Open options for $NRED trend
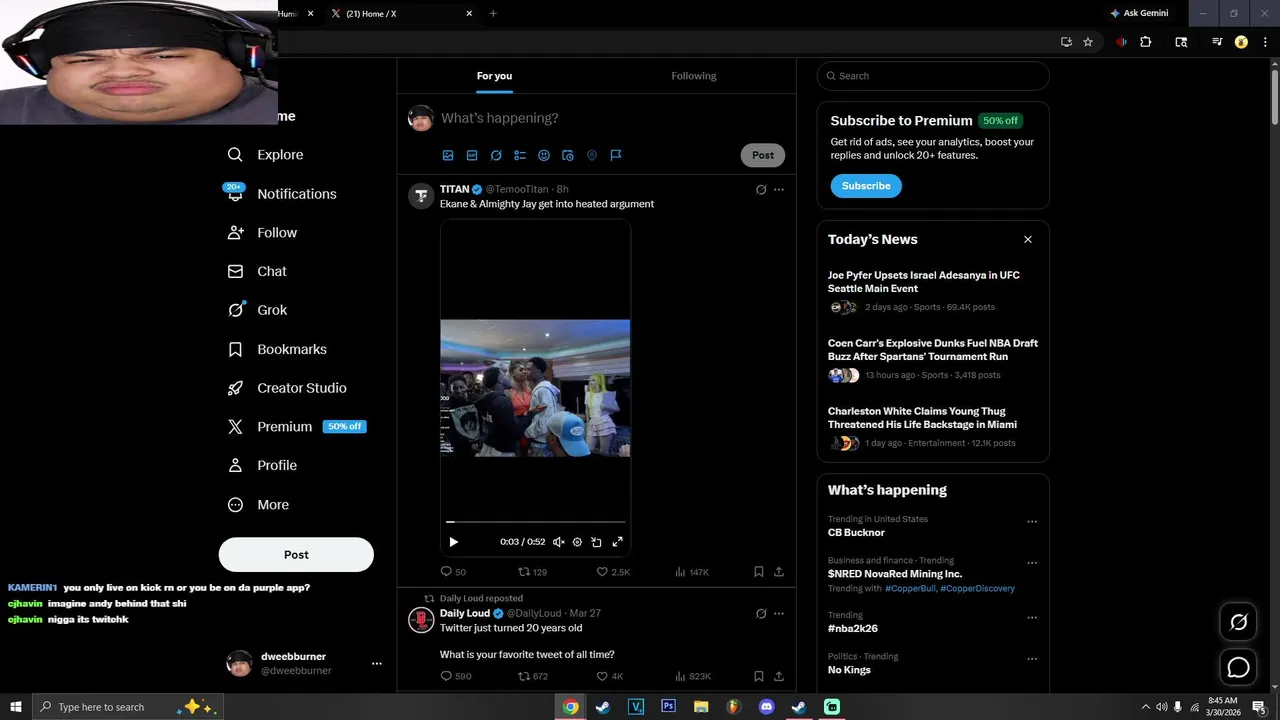Viewport: 1280px width, 720px height. [x=1032, y=563]
